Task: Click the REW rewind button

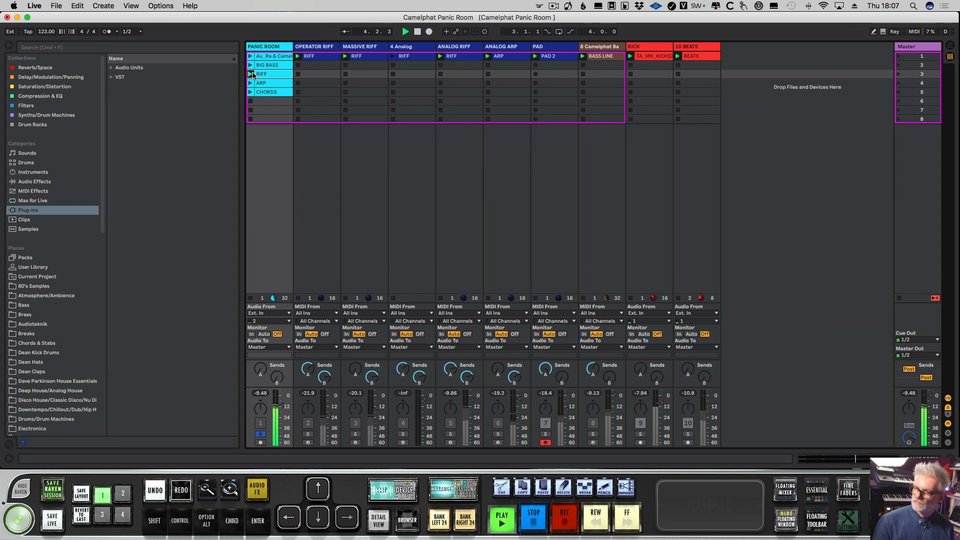Action: [x=595, y=519]
